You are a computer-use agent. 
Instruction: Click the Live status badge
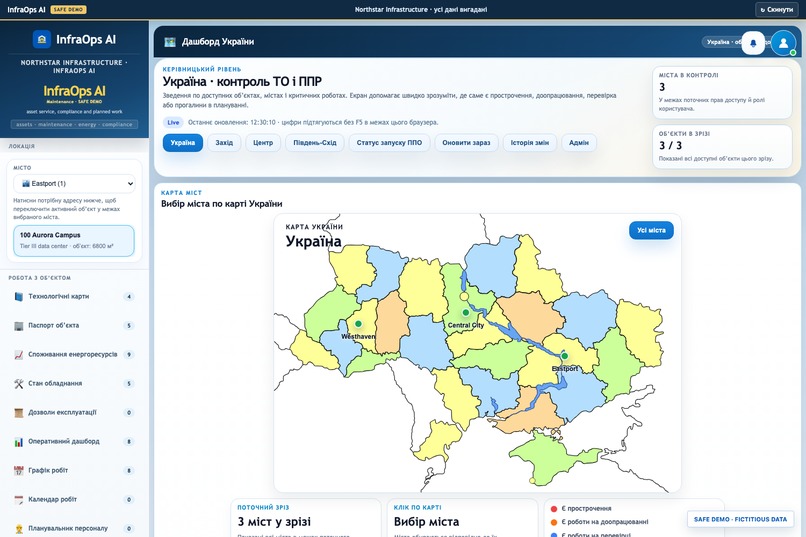pyautogui.click(x=173, y=122)
